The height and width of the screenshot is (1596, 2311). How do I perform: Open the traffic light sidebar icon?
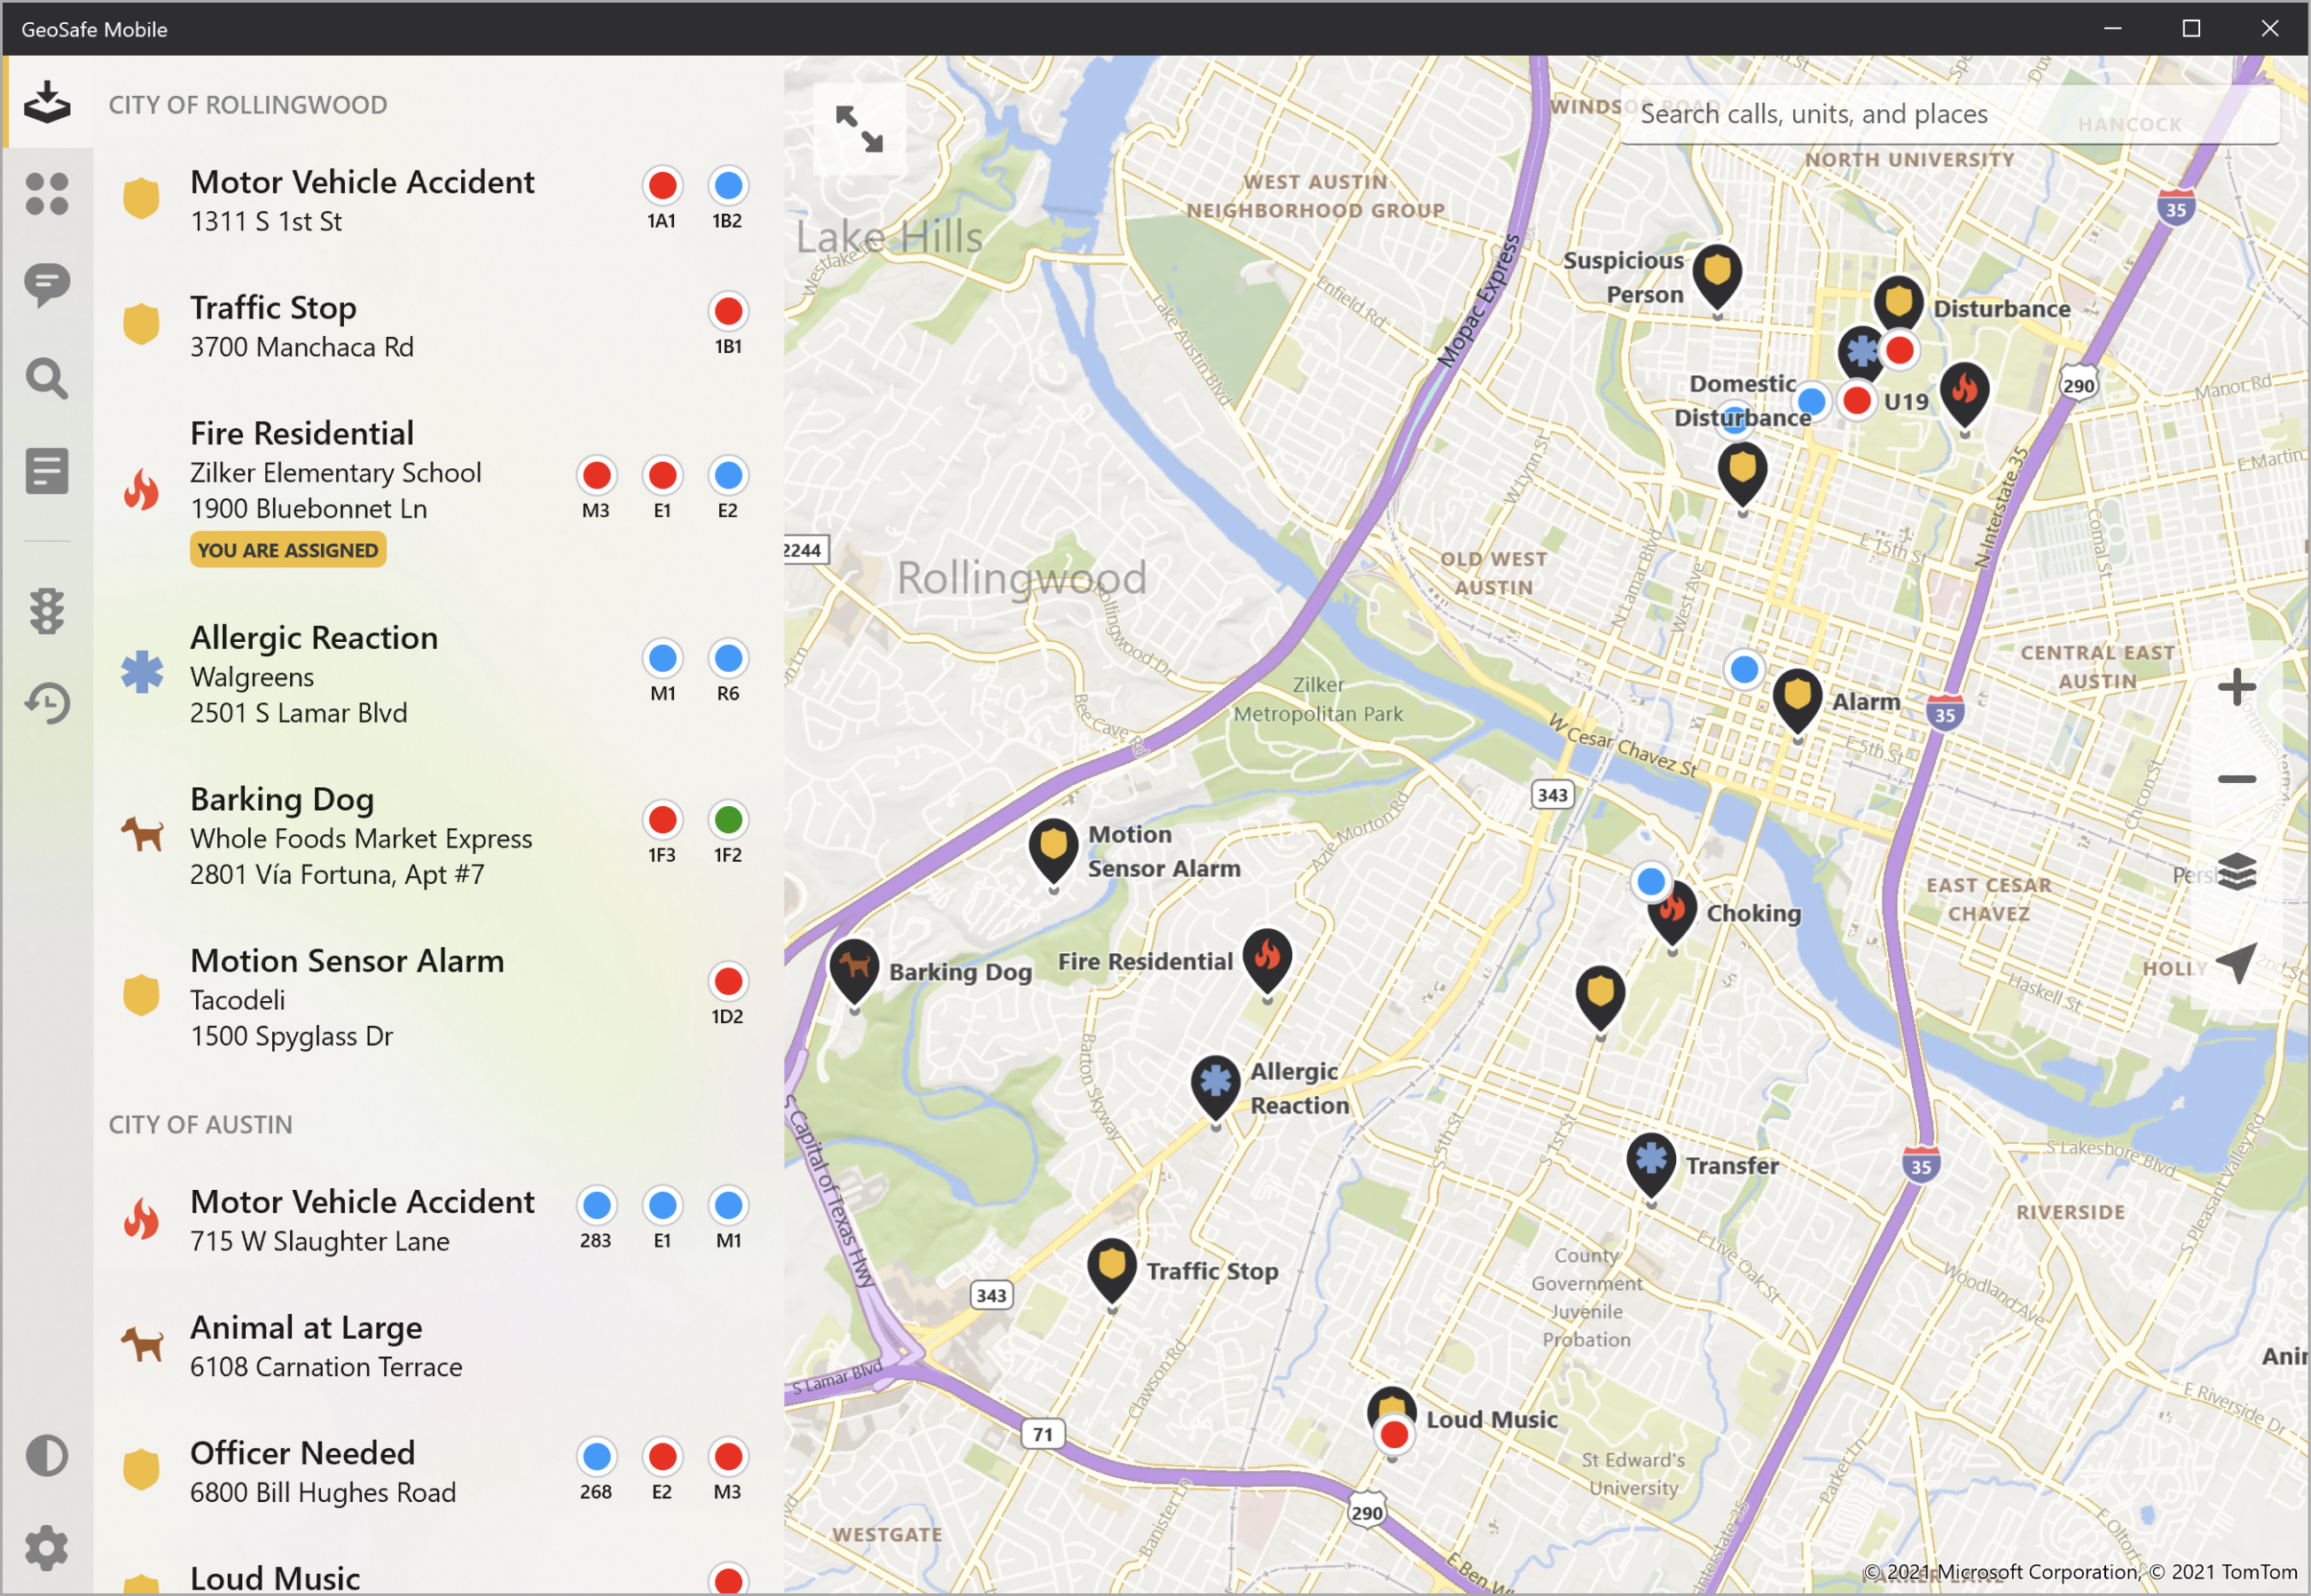coord(47,611)
